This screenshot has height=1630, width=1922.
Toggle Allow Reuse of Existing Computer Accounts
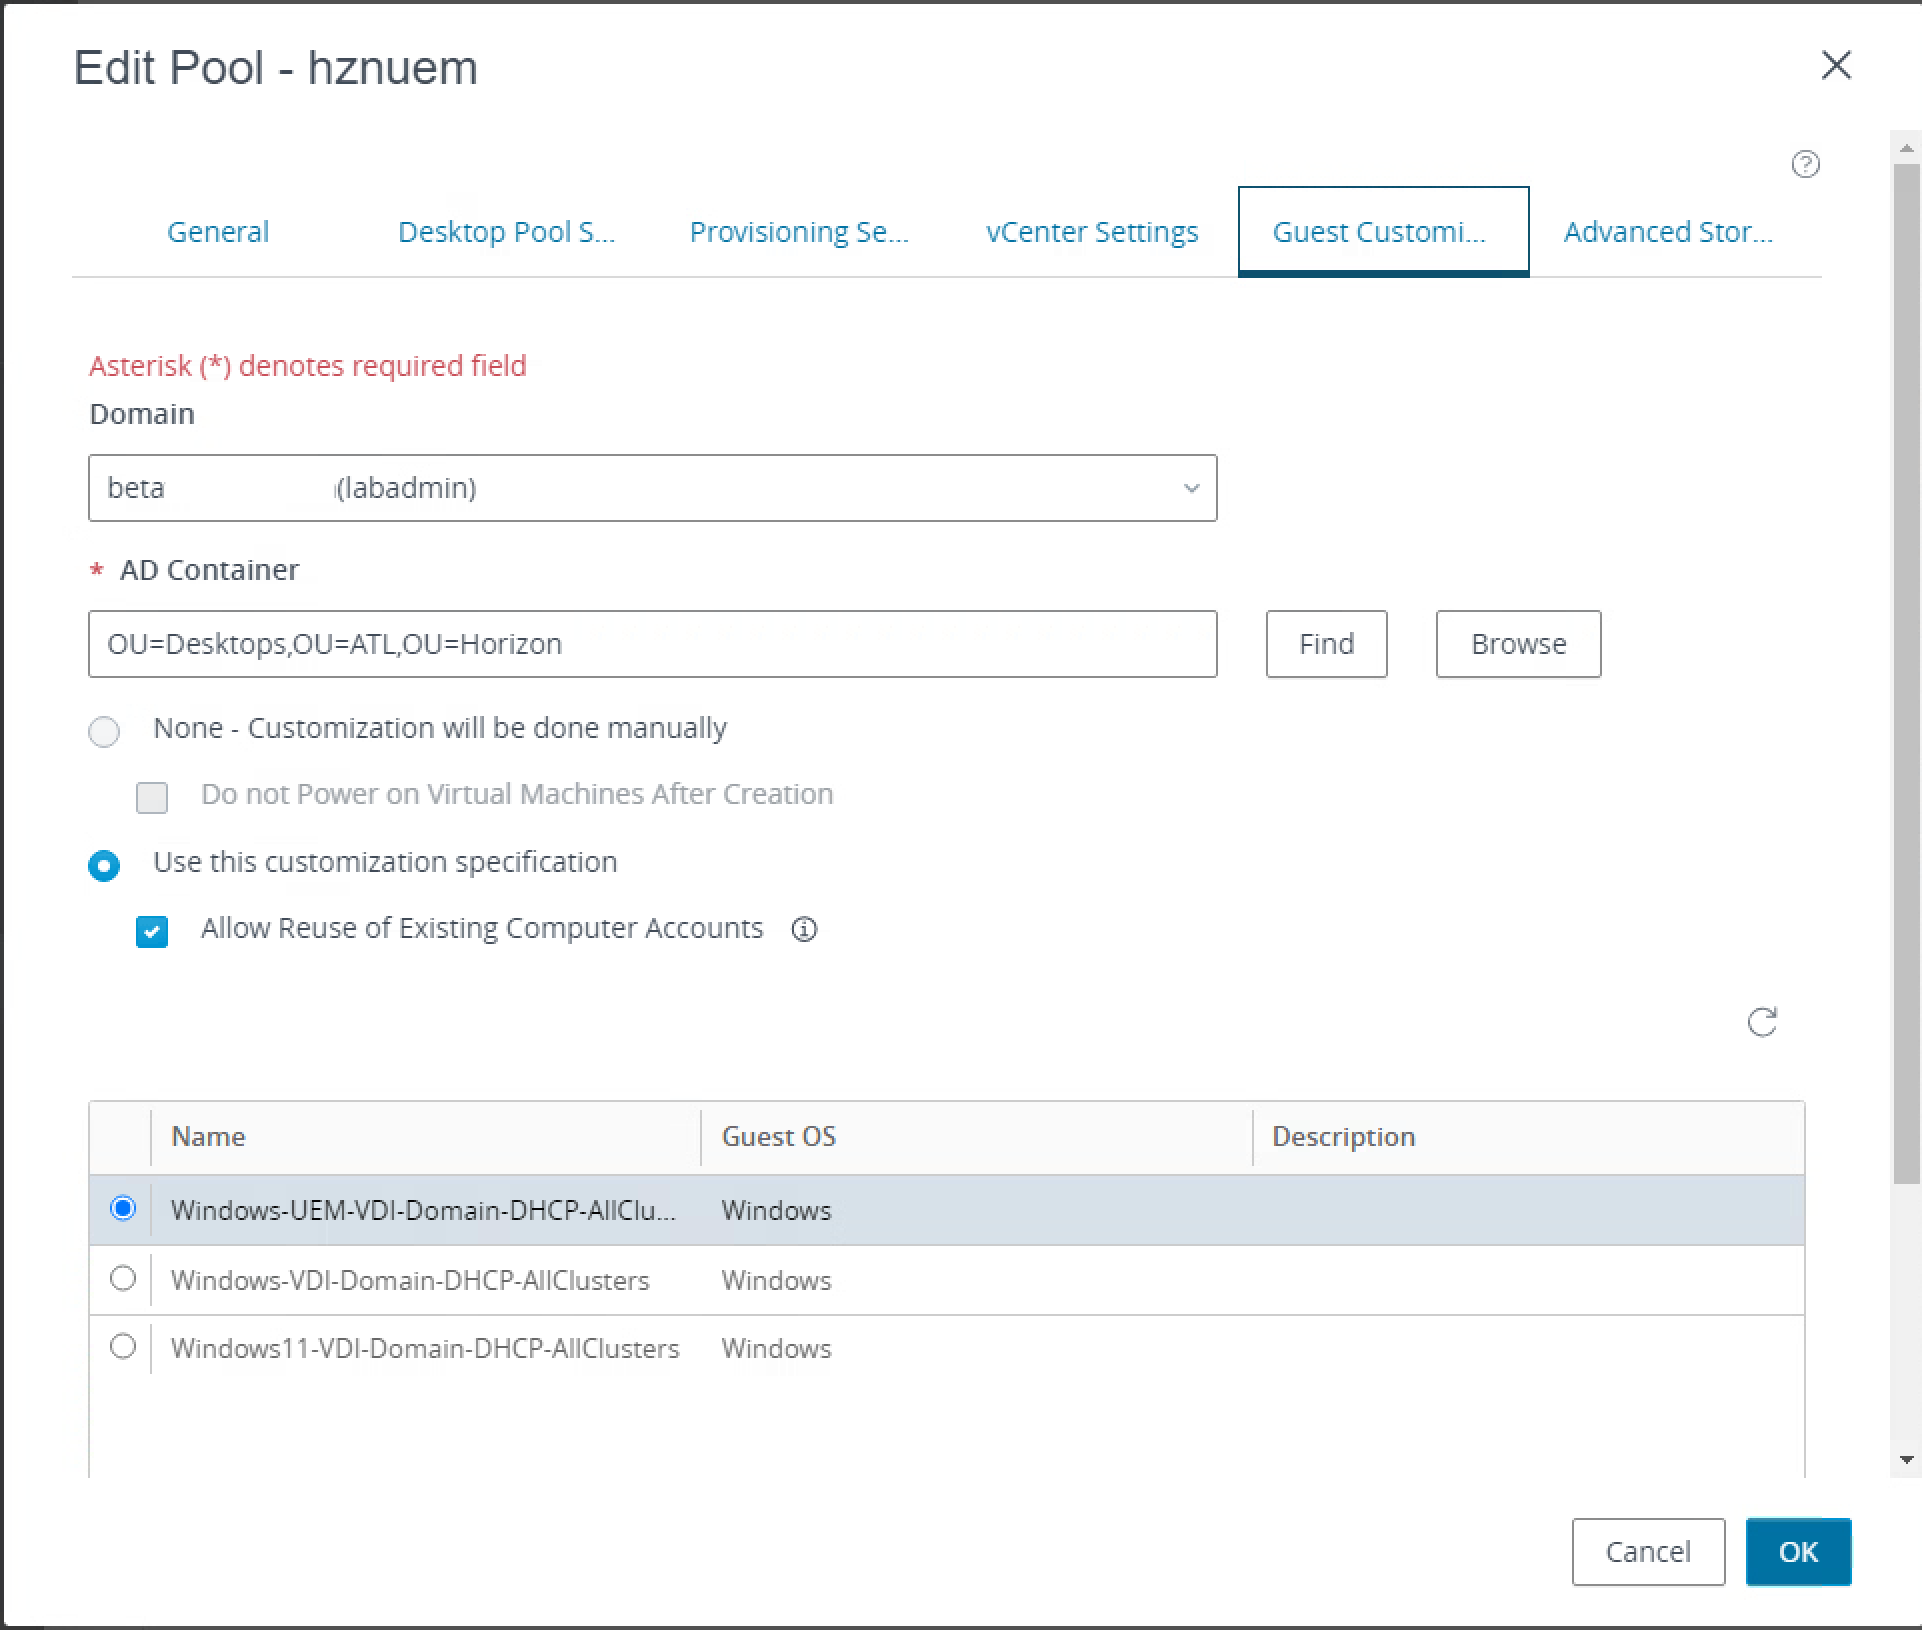pyautogui.click(x=152, y=931)
